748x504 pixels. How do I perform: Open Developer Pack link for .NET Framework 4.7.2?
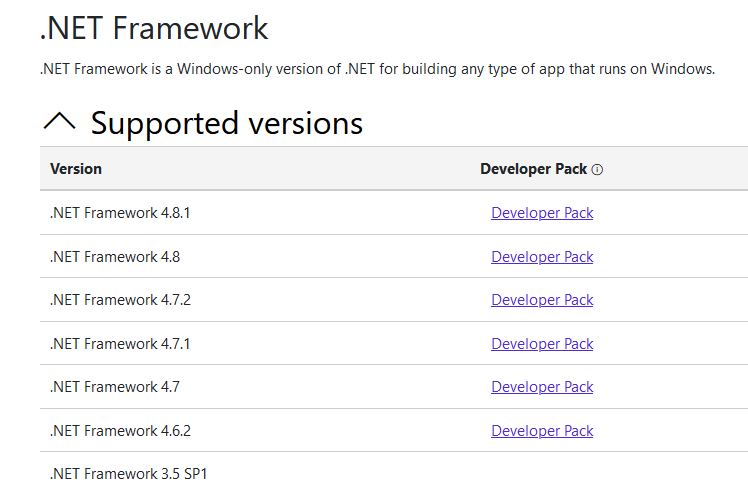[542, 299]
